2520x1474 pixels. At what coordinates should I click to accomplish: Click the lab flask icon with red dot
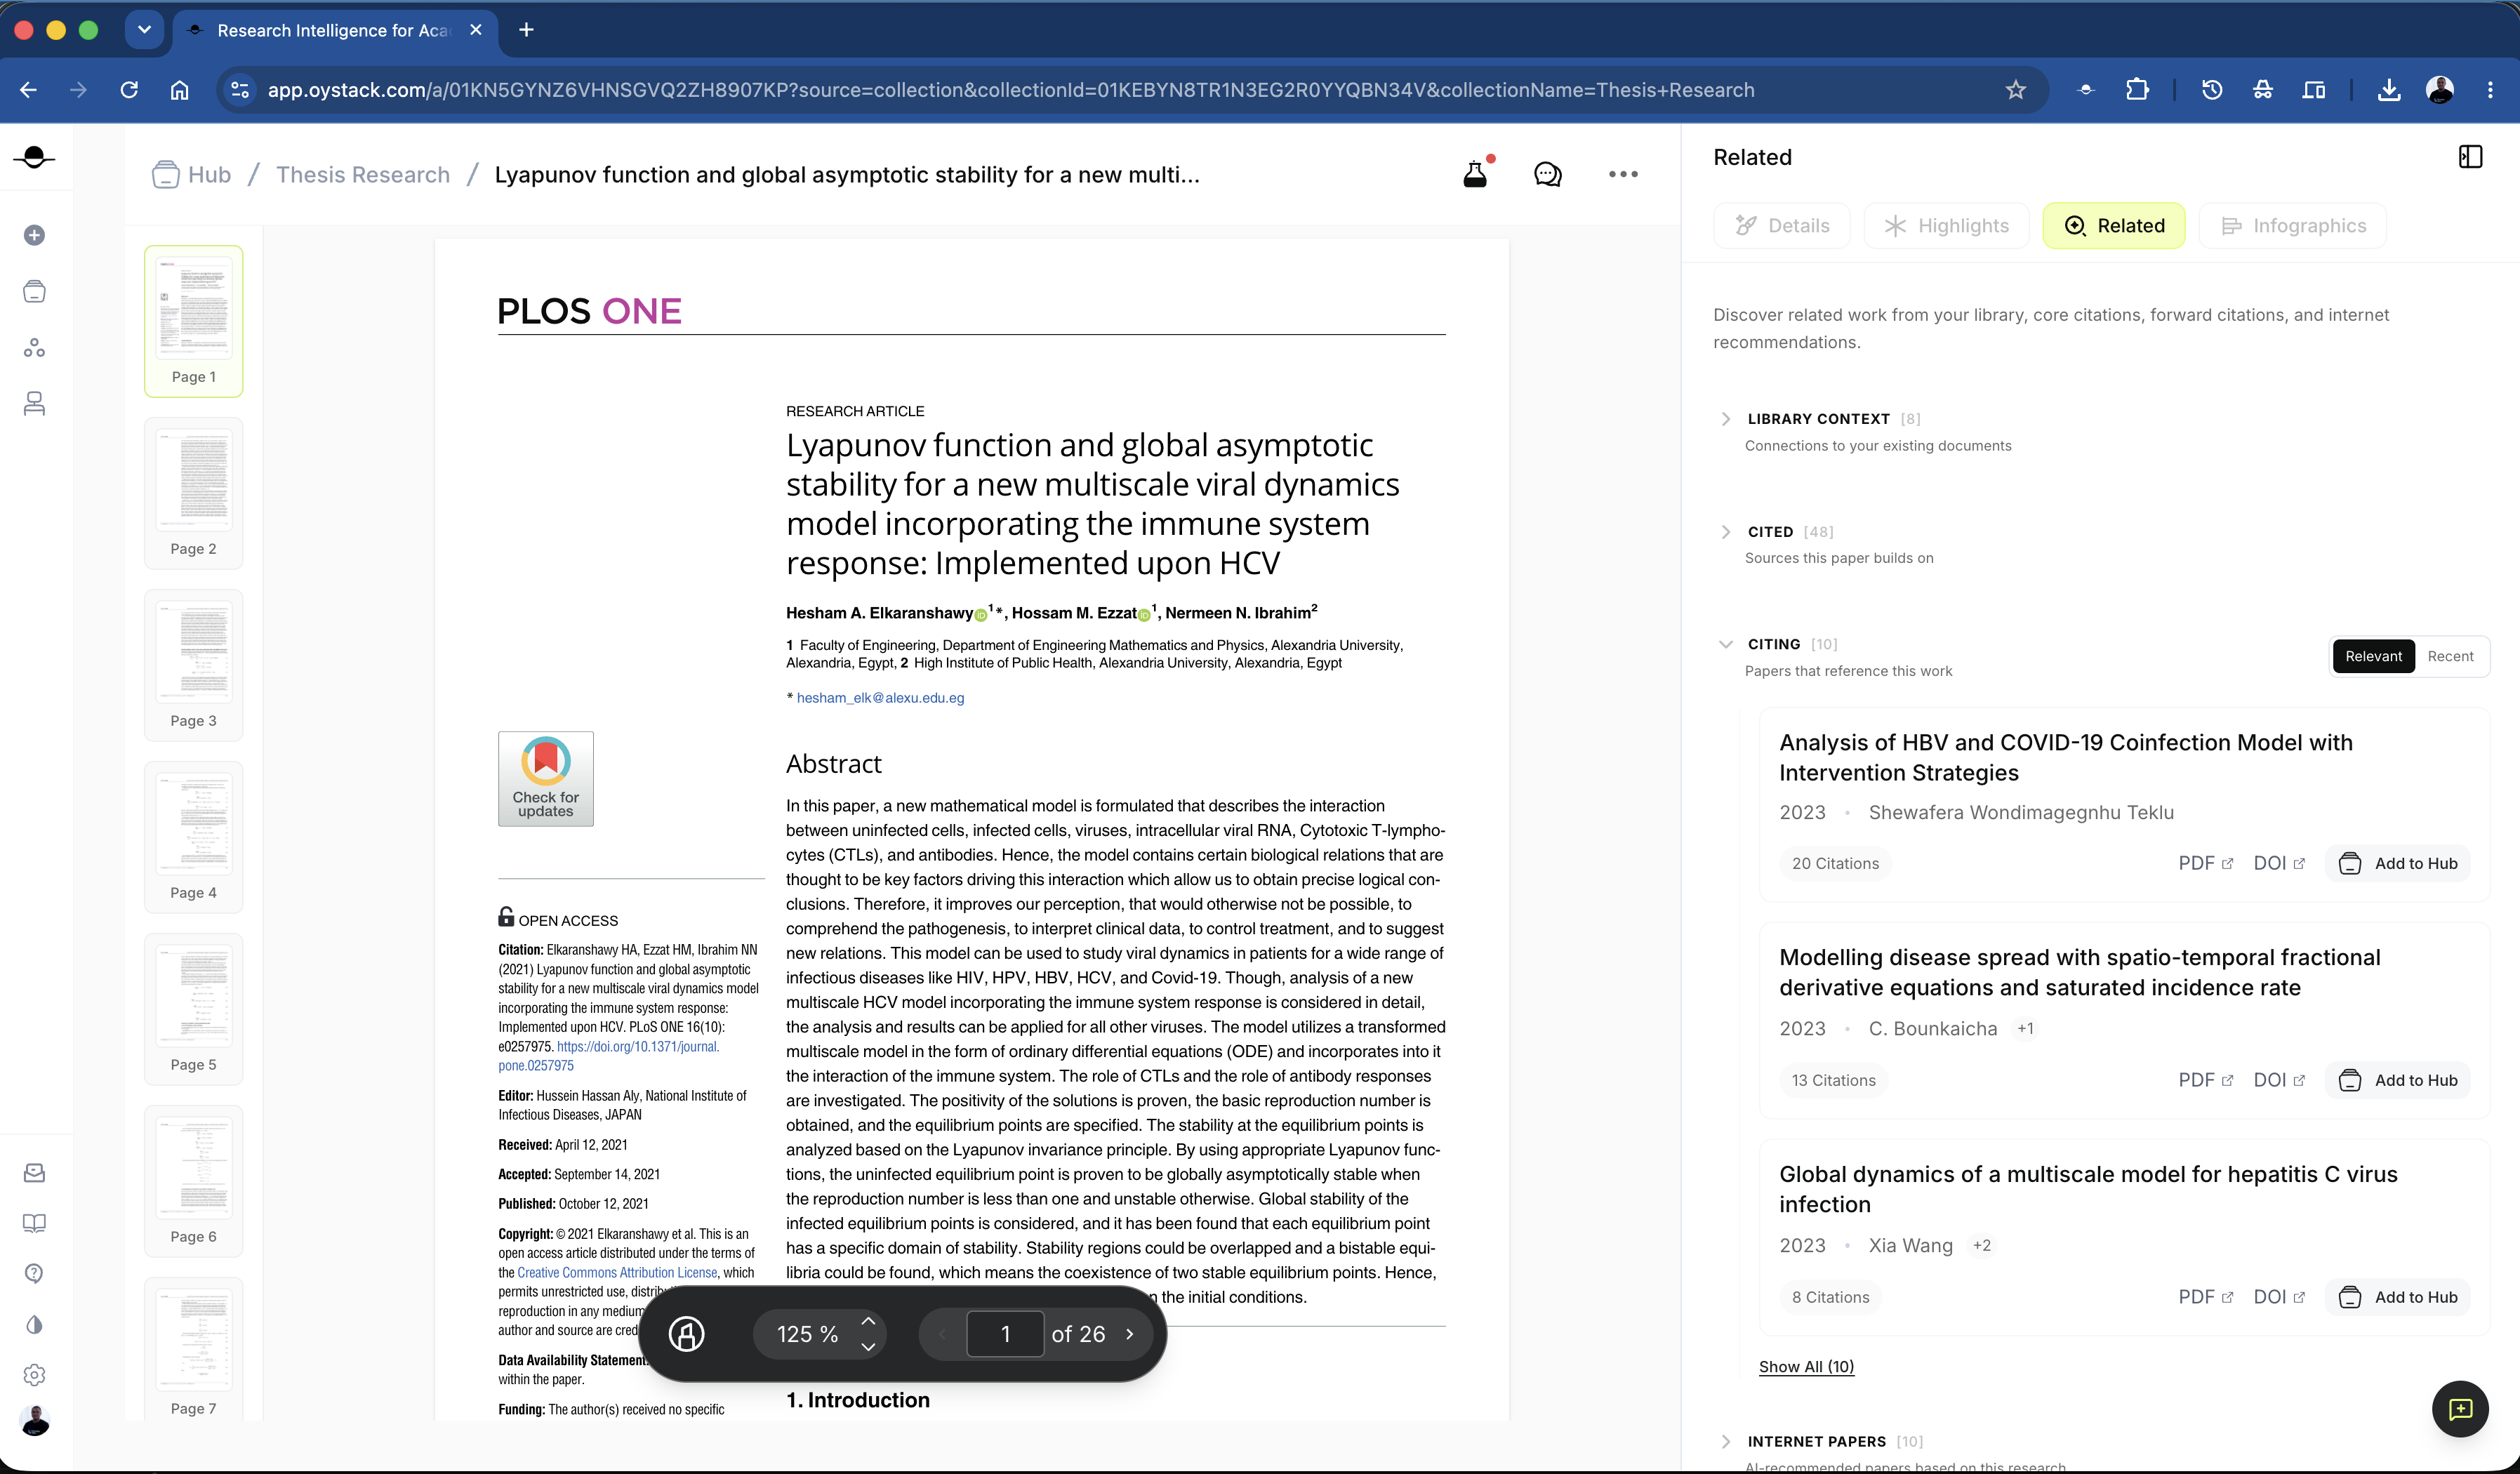pos(1476,174)
